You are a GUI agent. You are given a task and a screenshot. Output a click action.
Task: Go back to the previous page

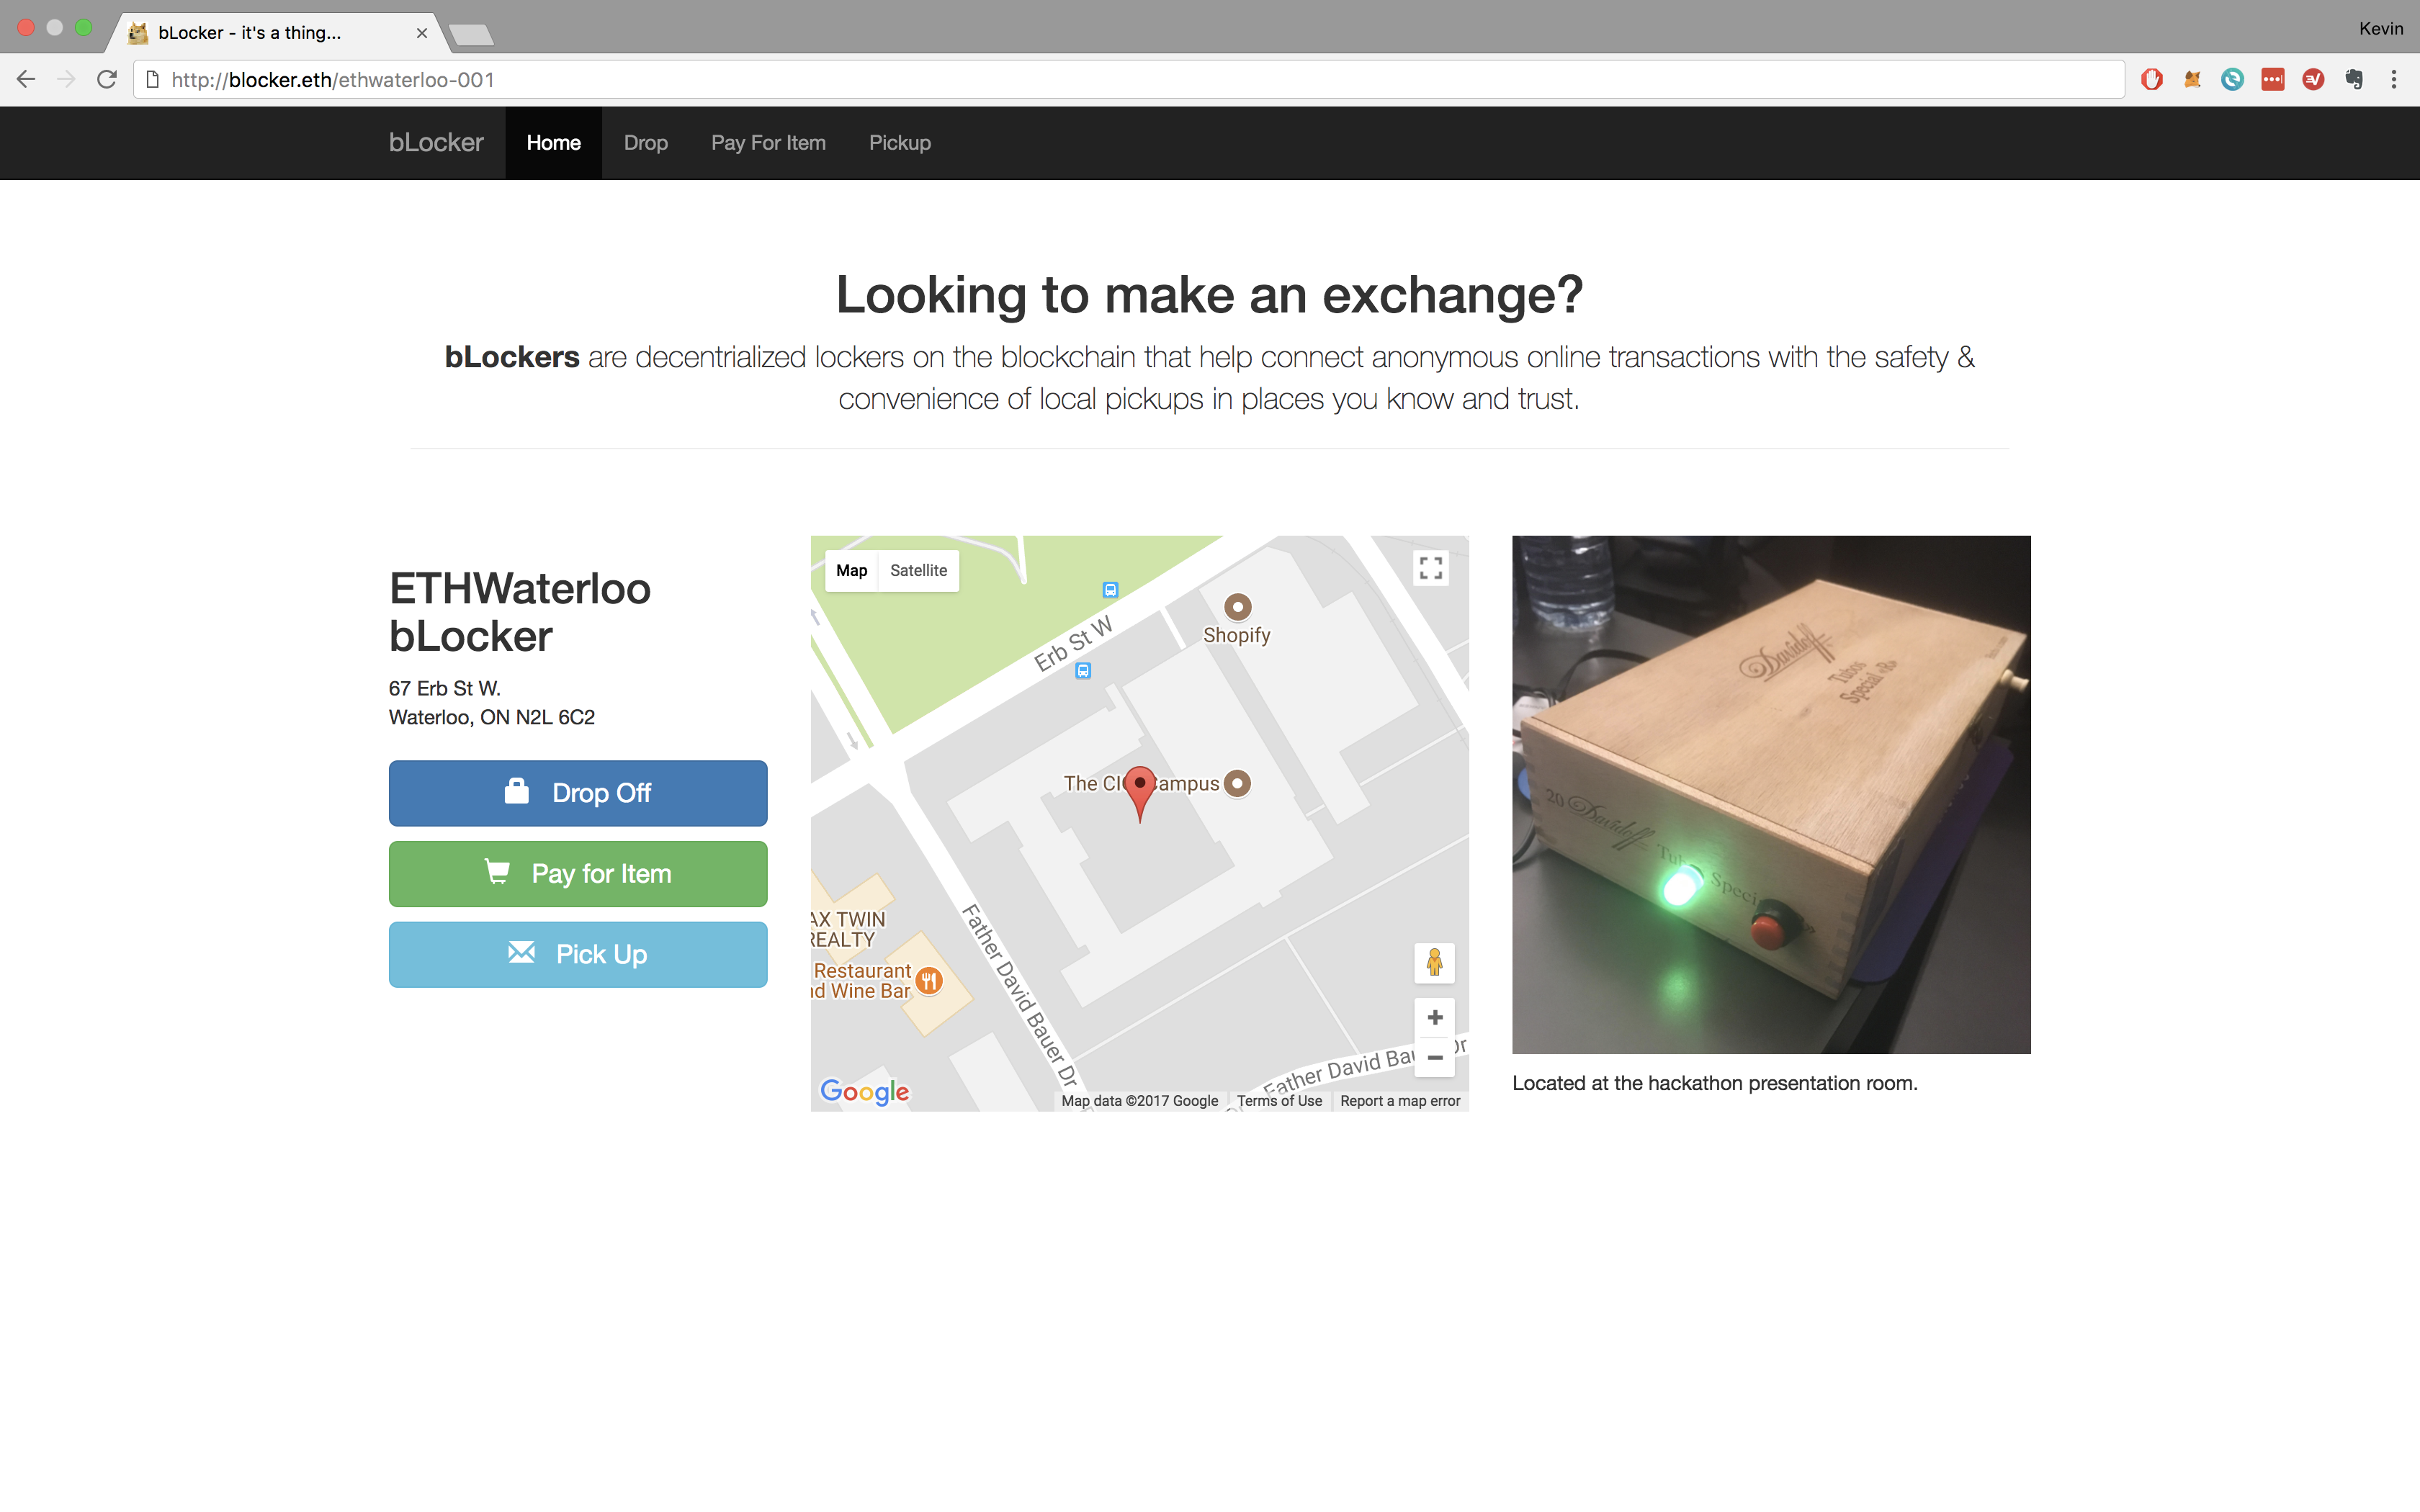(26, 80)
